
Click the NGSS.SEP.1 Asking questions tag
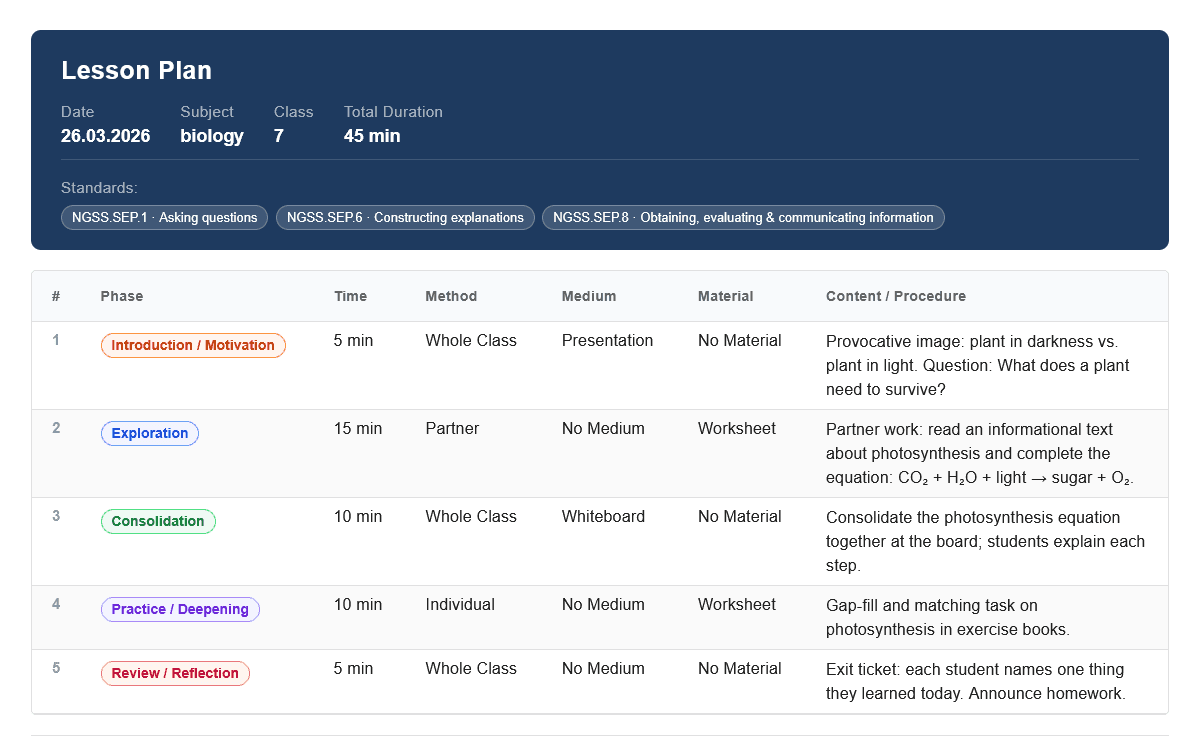click(164, 217)
